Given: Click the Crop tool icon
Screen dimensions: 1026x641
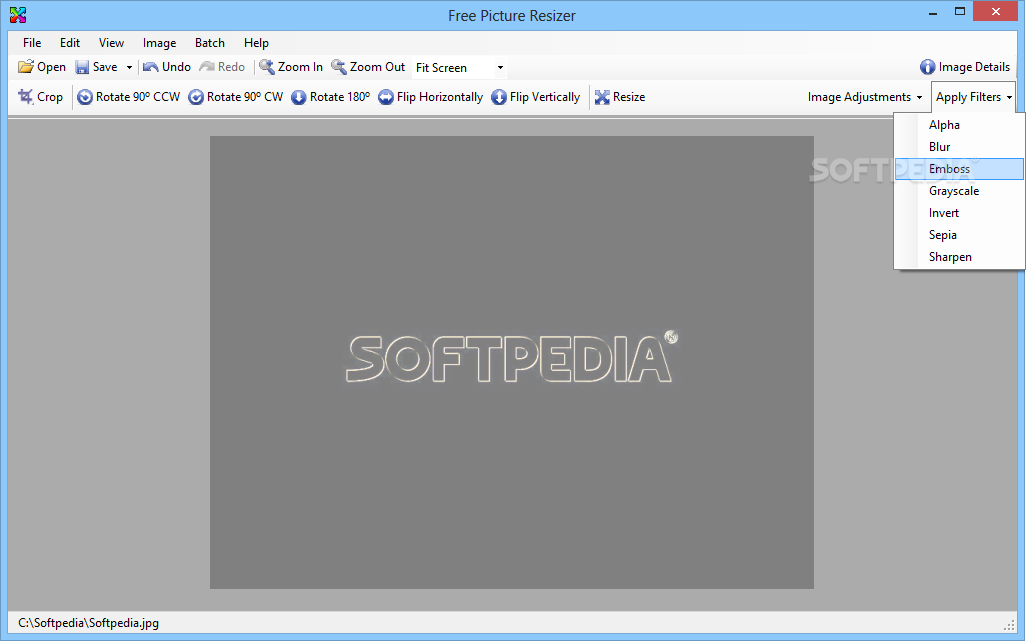Looking at the screenshot, I should (26, 97).
